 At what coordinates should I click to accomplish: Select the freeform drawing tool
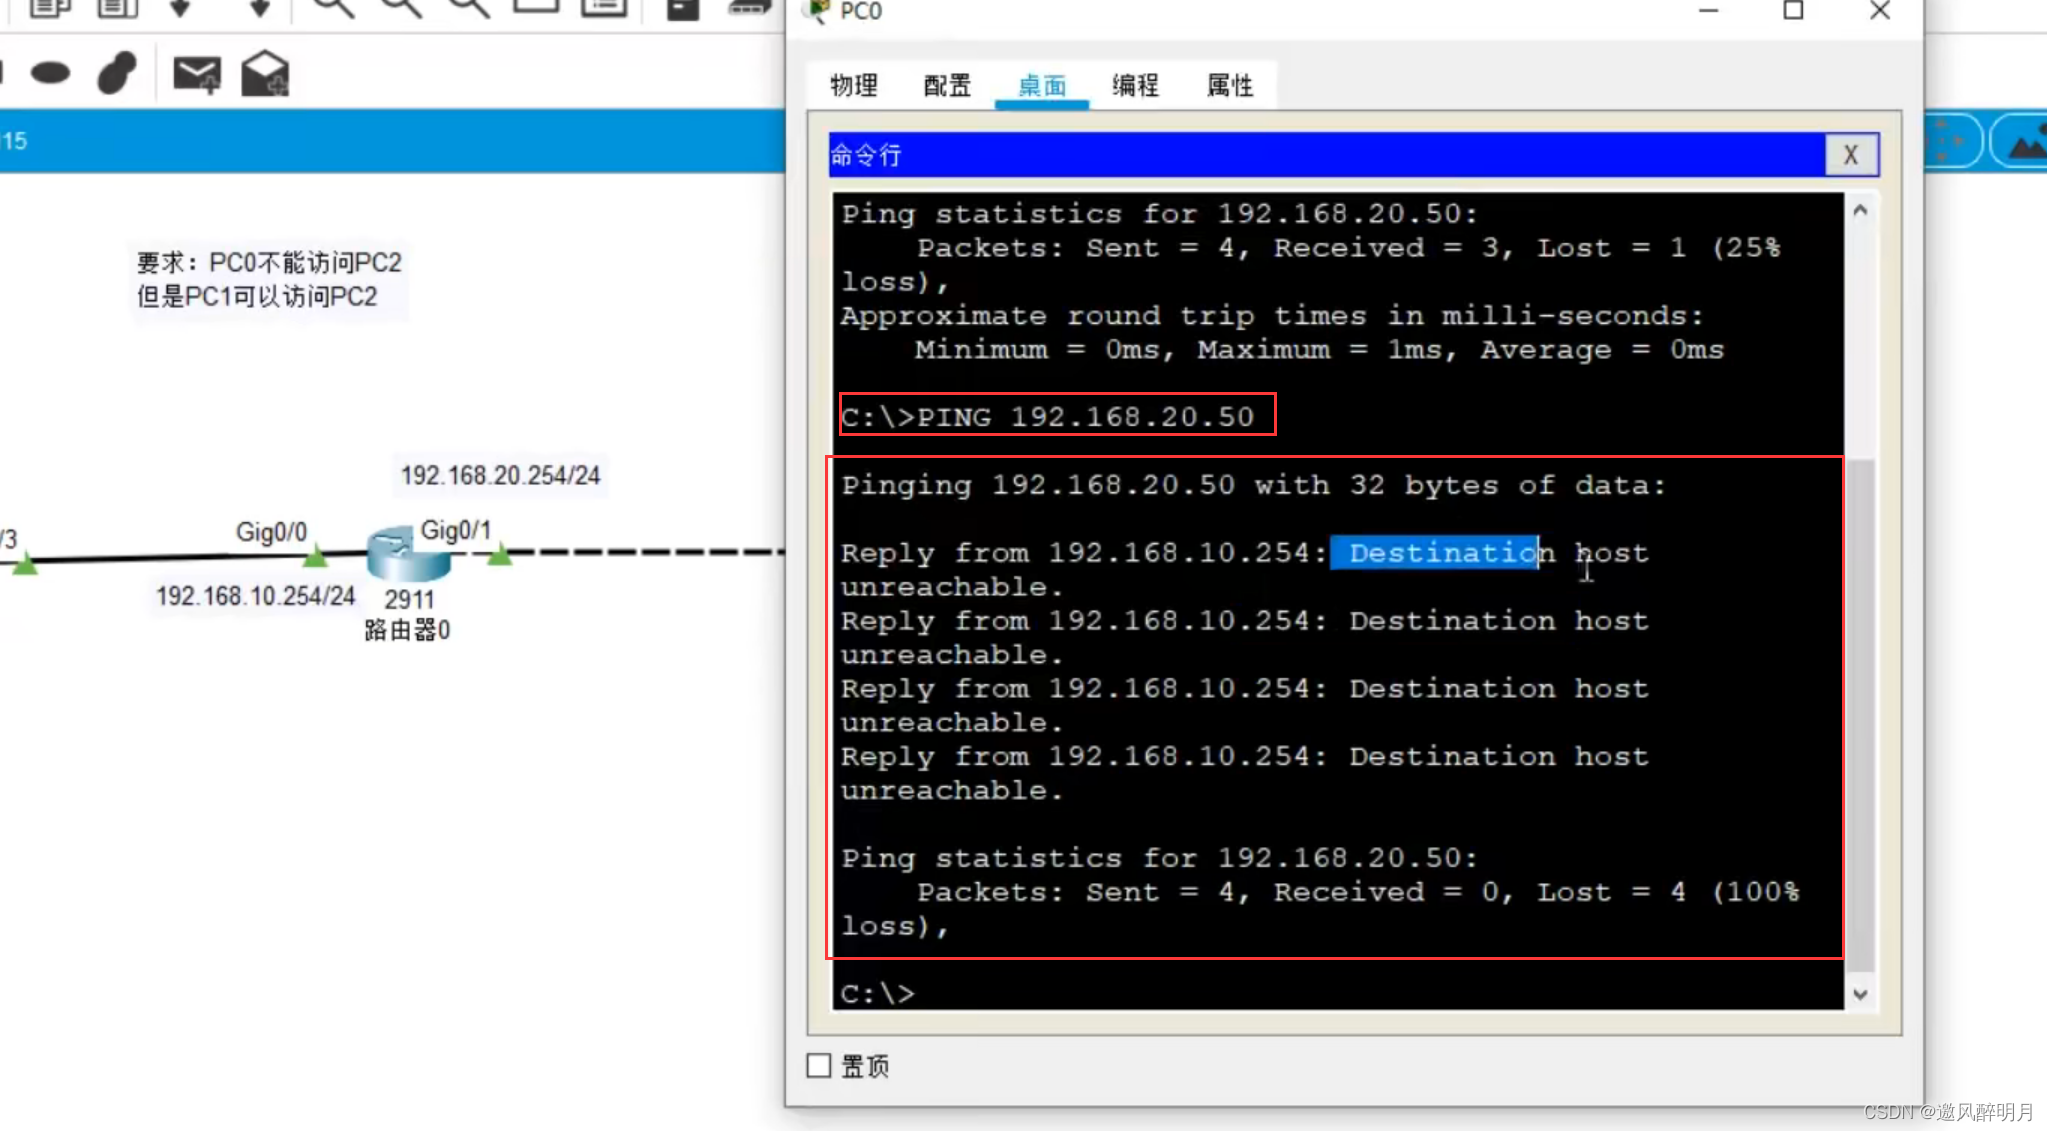(x=117, y=72)
